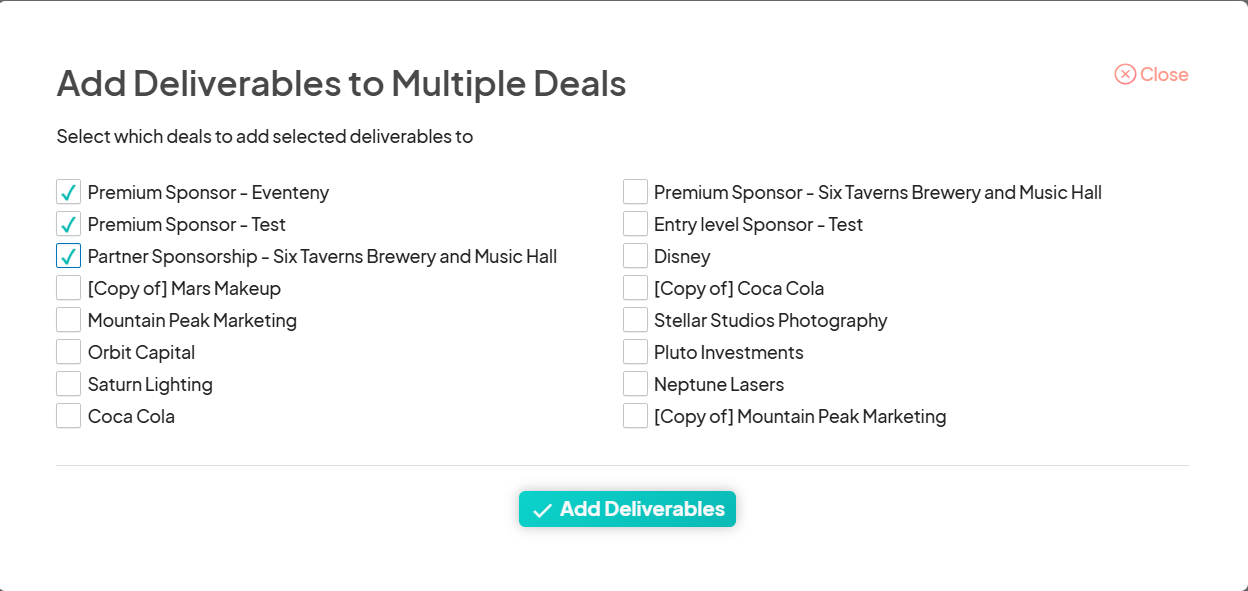Select the [Copy of] Coca Cola checkbox
1248x591 pixels.
tap(635, 288)
